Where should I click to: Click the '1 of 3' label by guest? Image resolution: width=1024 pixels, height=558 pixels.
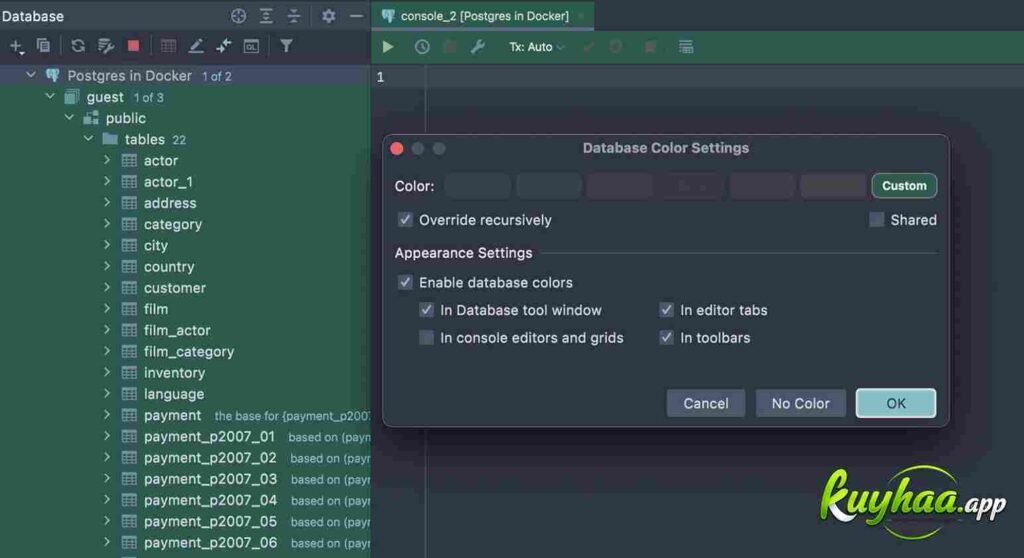[x=149, y=98]
